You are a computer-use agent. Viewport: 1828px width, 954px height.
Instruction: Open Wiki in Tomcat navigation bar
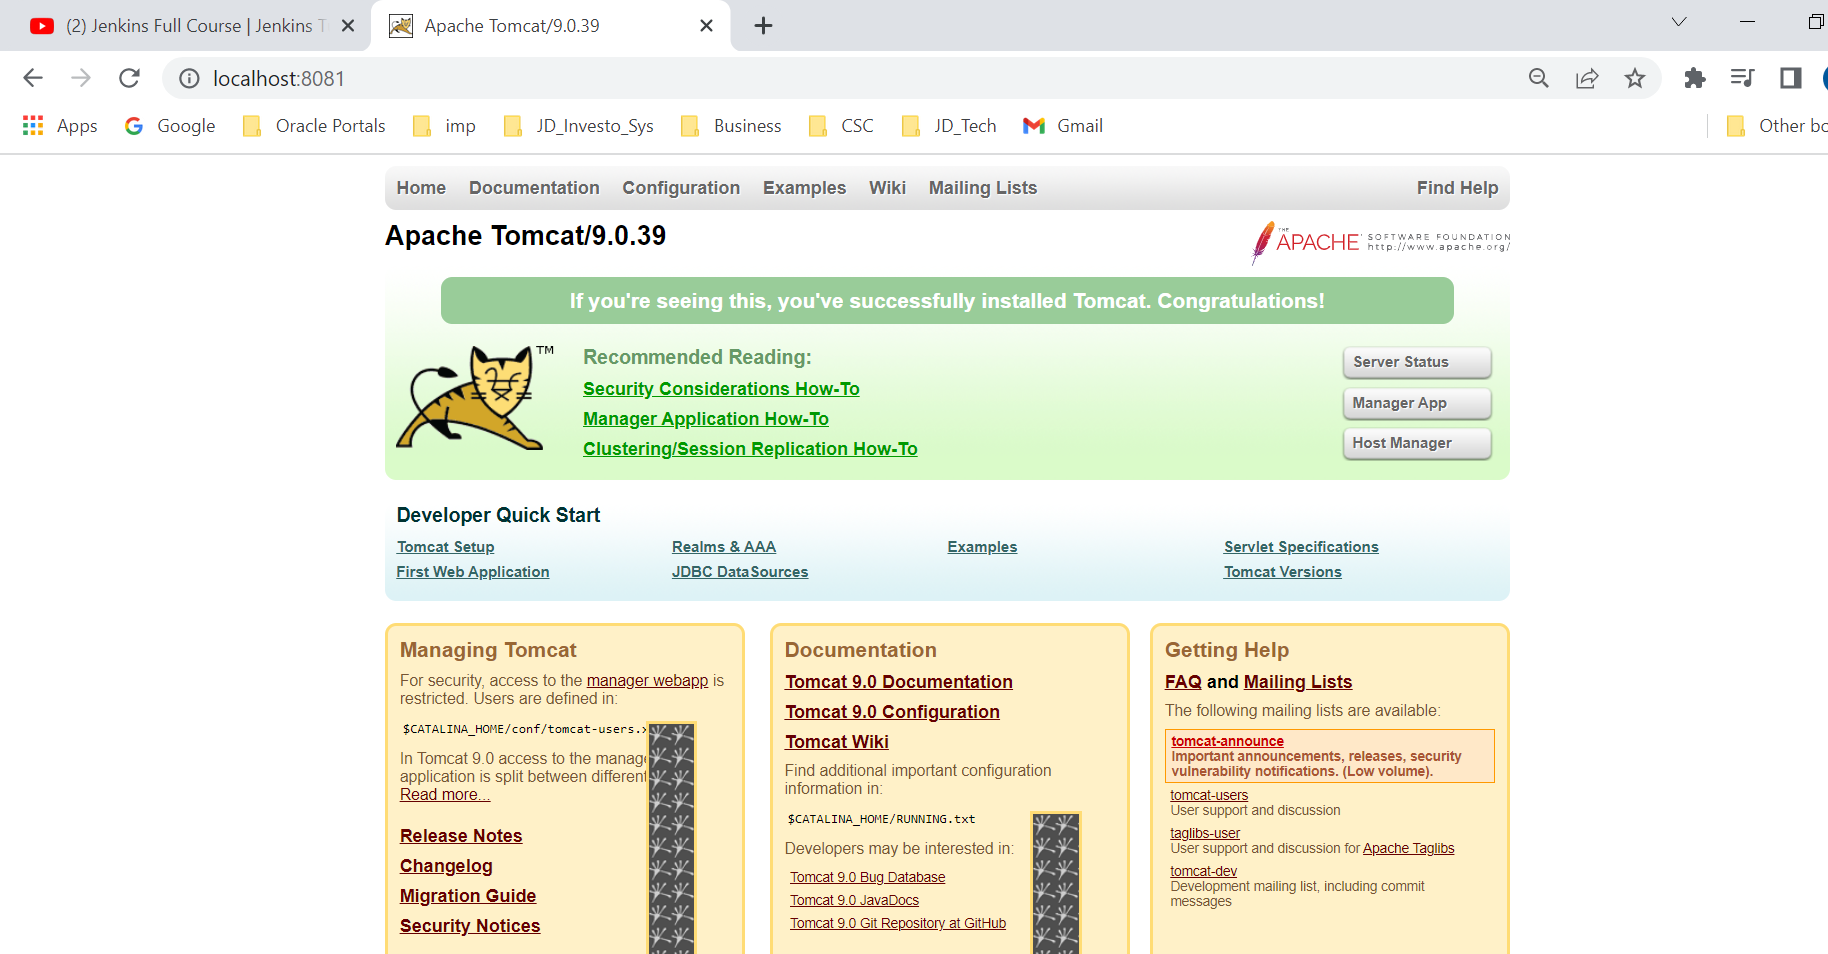(887, 188)
